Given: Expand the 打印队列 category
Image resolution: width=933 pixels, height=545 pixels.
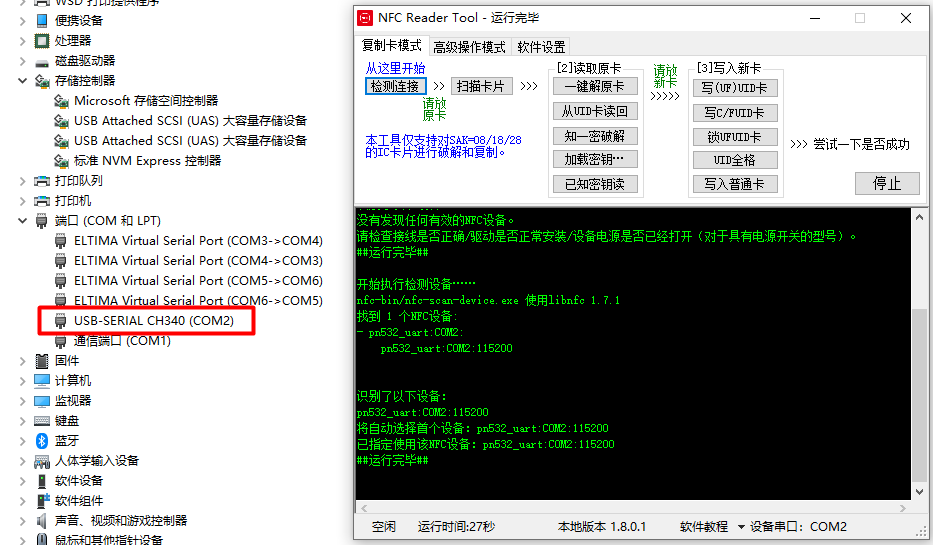Looking at the screenshot, I should click(x=23, y=181).
